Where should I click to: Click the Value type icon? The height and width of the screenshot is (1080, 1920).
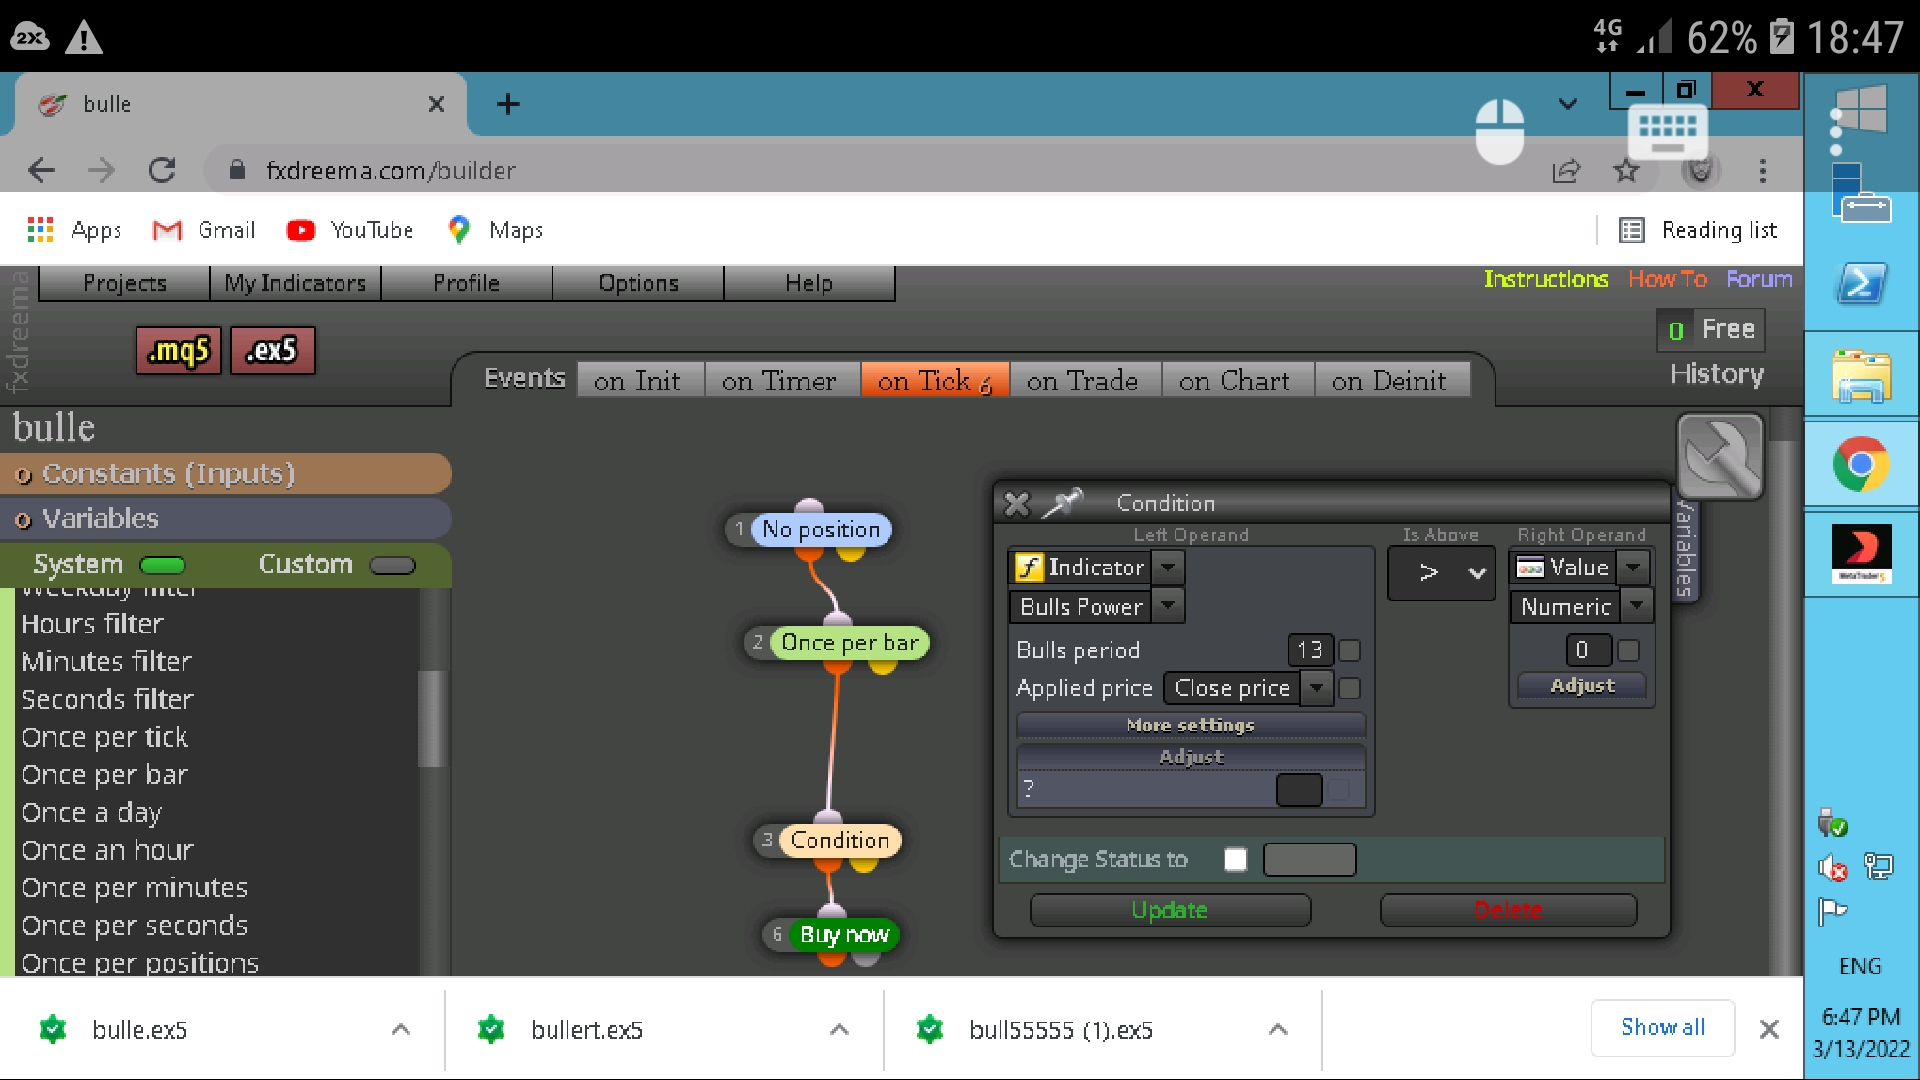click(x=1530, y=568)
